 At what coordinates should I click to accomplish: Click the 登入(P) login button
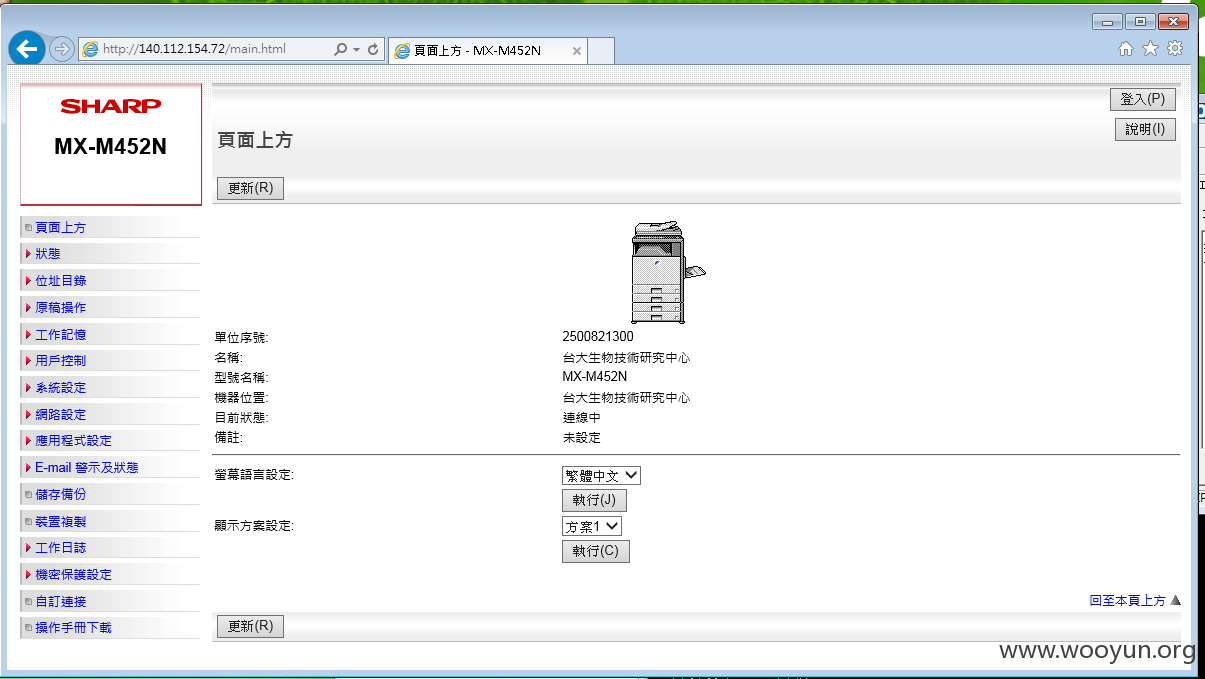click(x=1142, y=99)
